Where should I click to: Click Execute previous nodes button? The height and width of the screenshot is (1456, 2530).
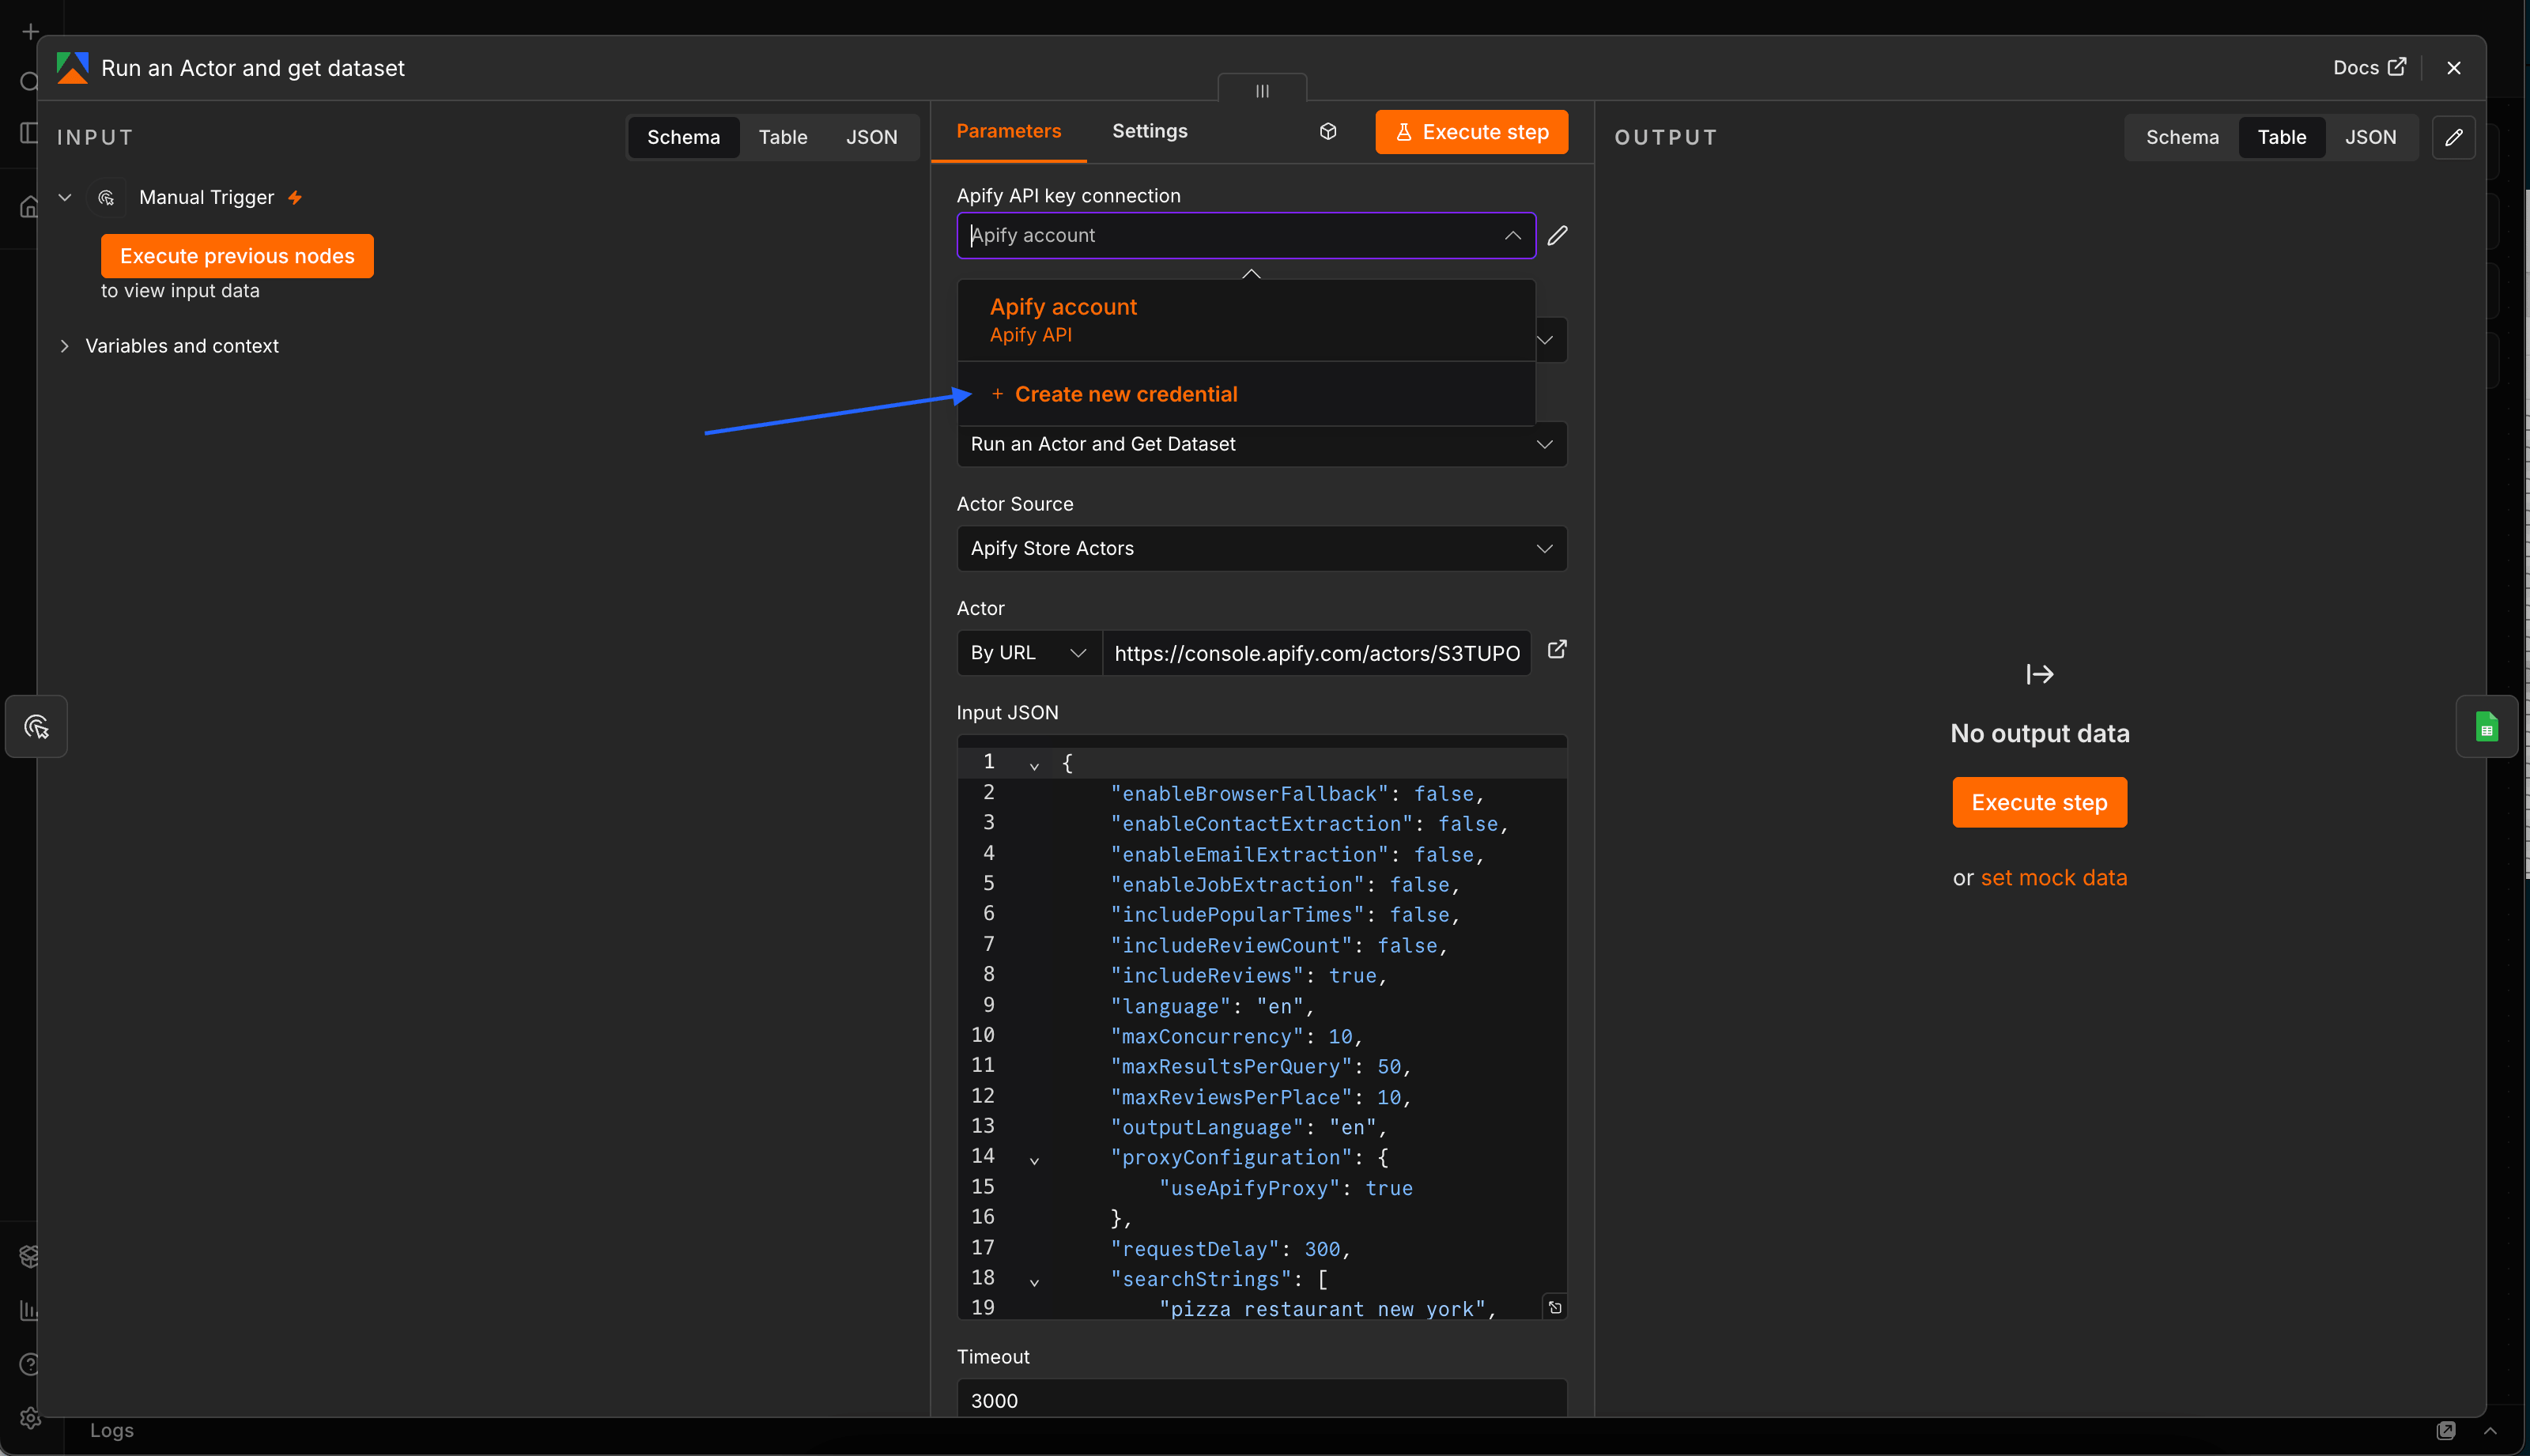(237, 256)
